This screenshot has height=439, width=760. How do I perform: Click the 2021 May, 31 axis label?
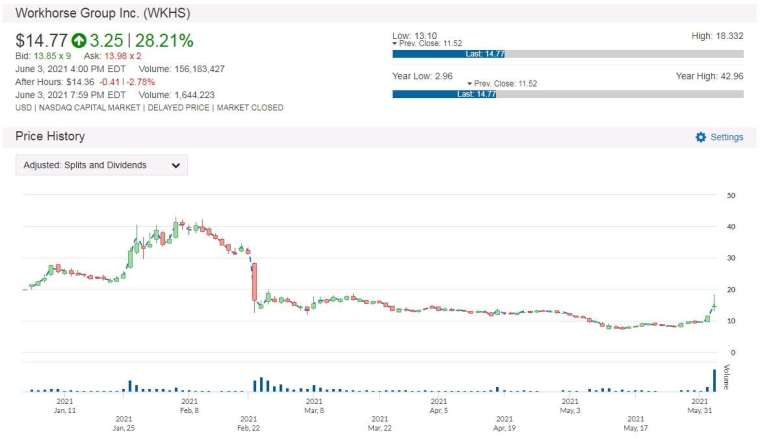point(699,406)
